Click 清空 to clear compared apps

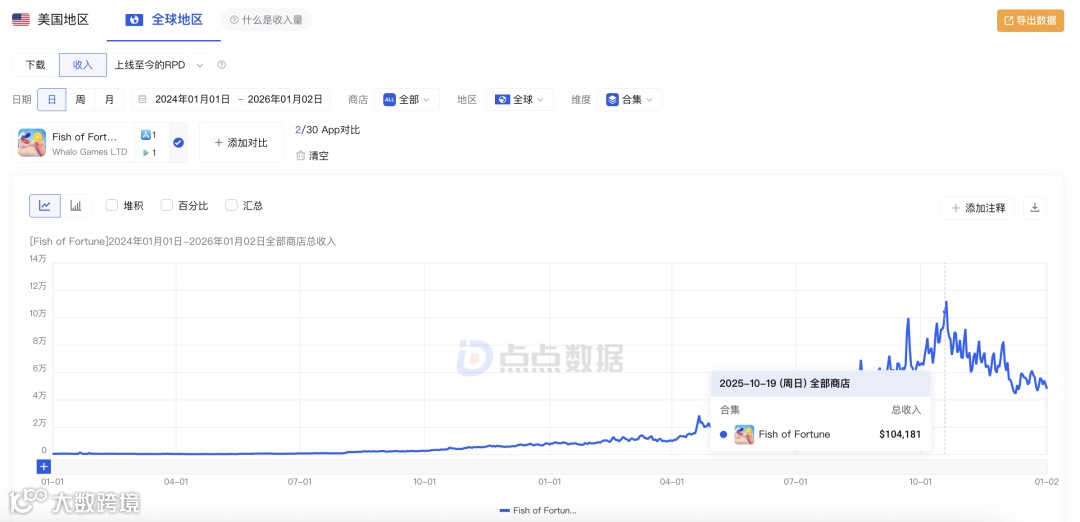tap(312, 156)
